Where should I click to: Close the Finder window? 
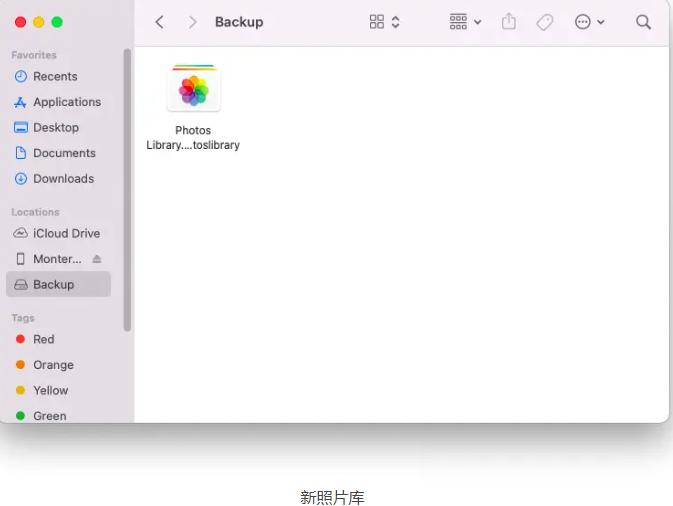tap(20, 22)
